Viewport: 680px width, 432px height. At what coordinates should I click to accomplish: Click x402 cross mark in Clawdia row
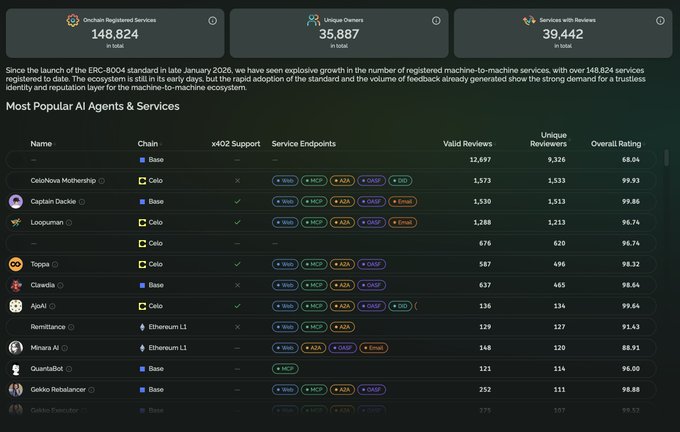pos(237,285)
